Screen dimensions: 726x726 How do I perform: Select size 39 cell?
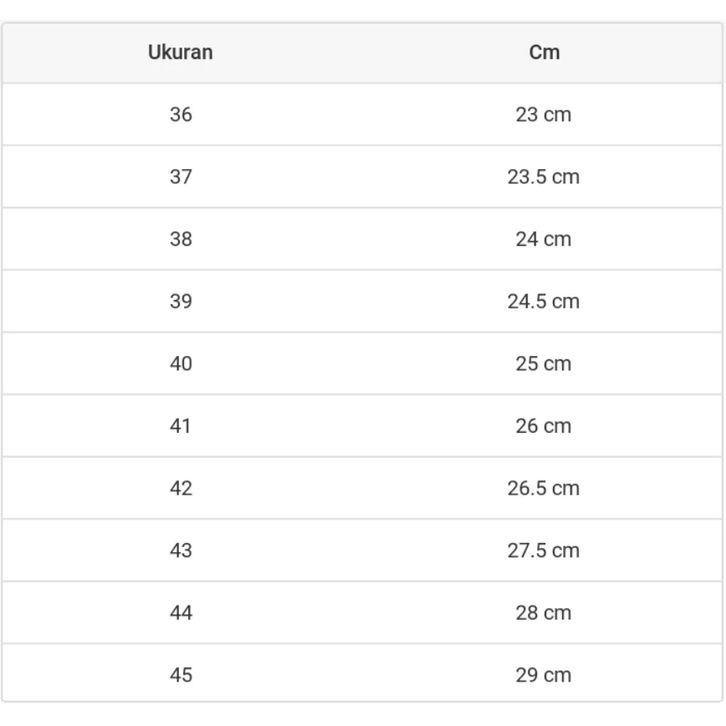coord(180,301)
